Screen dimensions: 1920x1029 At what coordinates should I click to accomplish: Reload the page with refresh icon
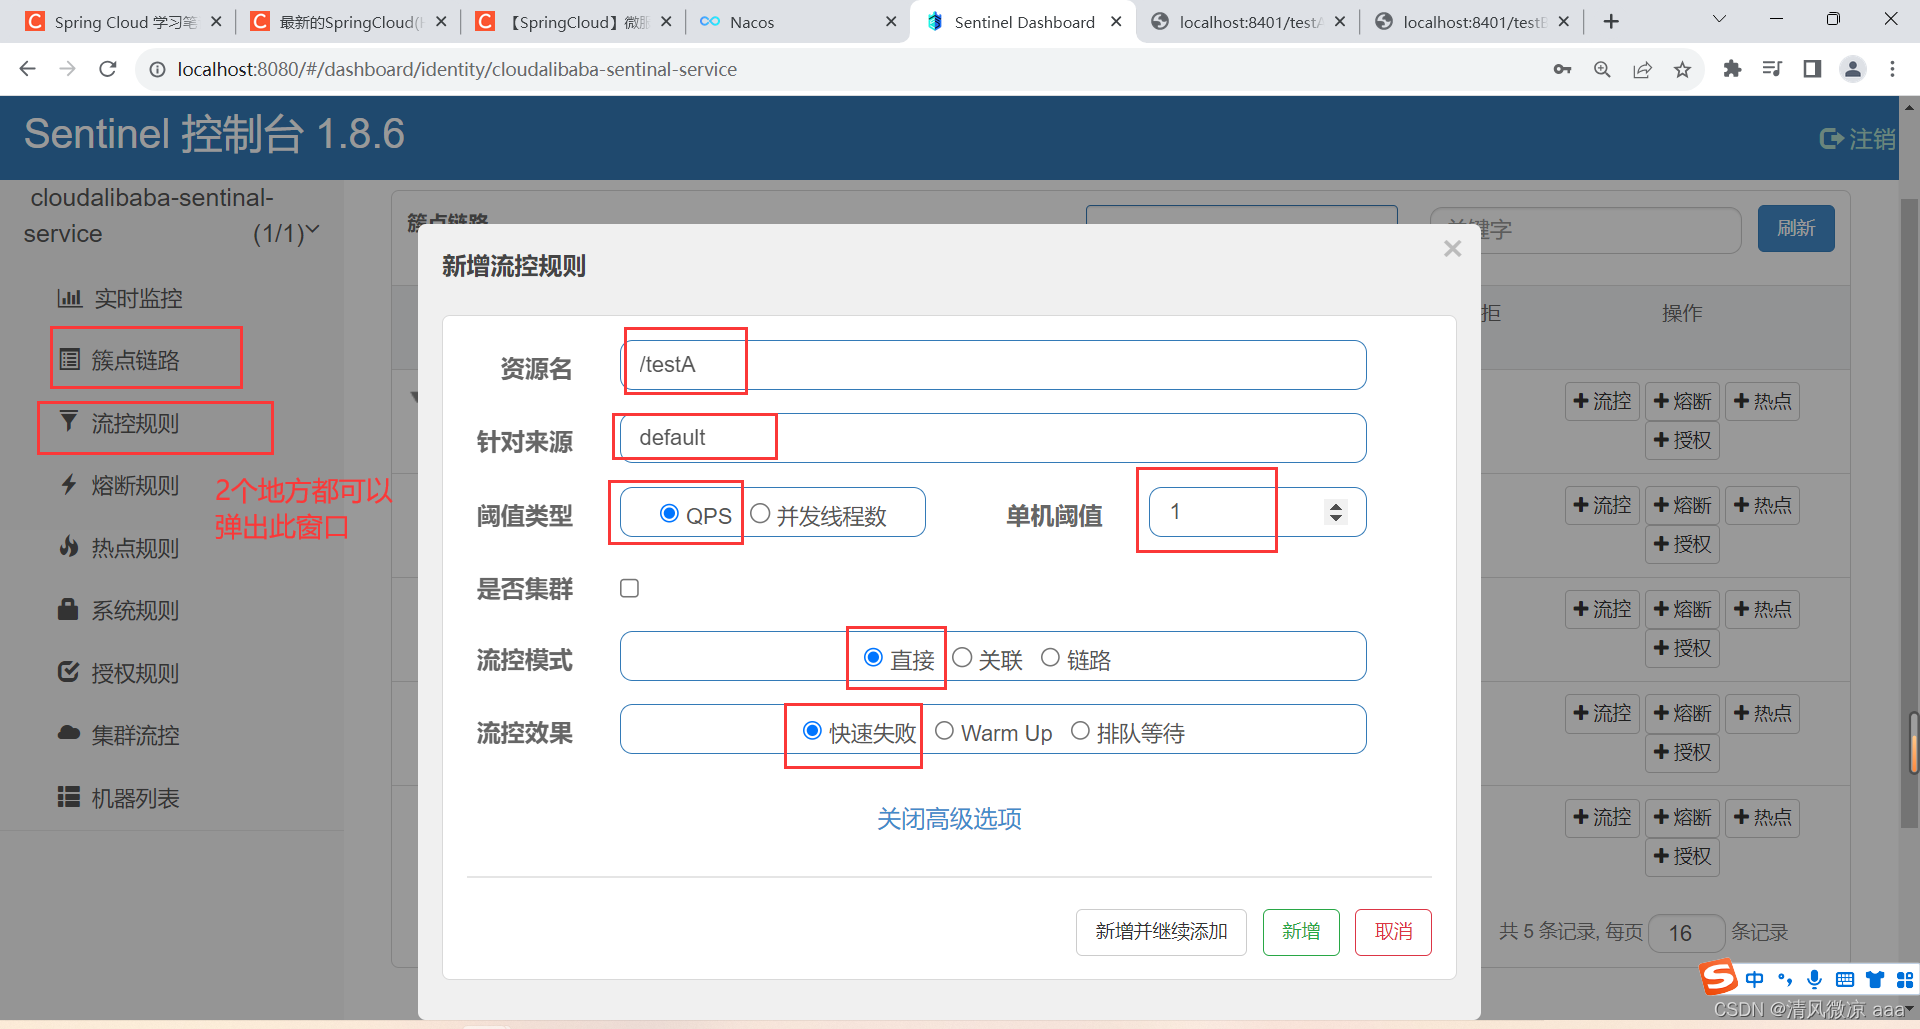pyautogui.click(x=108, y=69)
